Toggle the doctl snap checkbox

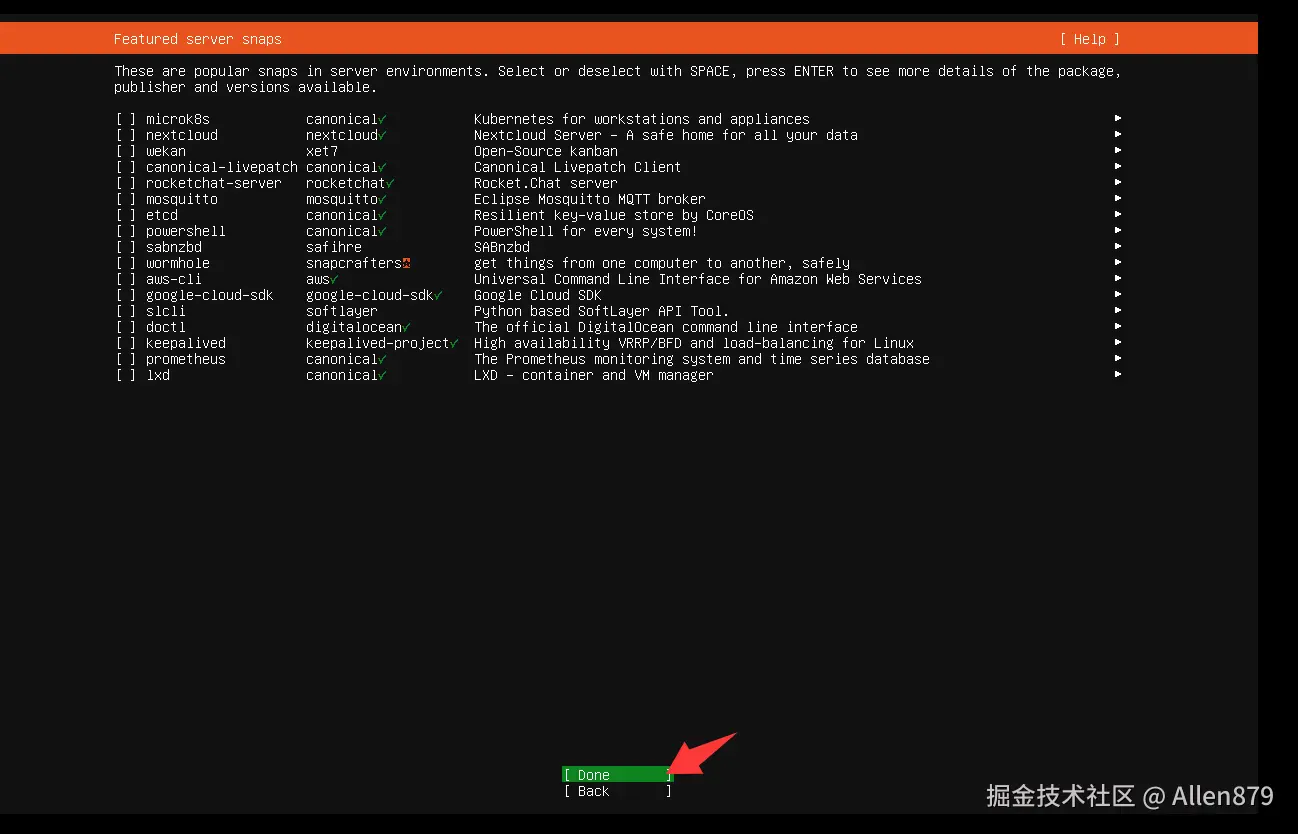pos(126,327)
